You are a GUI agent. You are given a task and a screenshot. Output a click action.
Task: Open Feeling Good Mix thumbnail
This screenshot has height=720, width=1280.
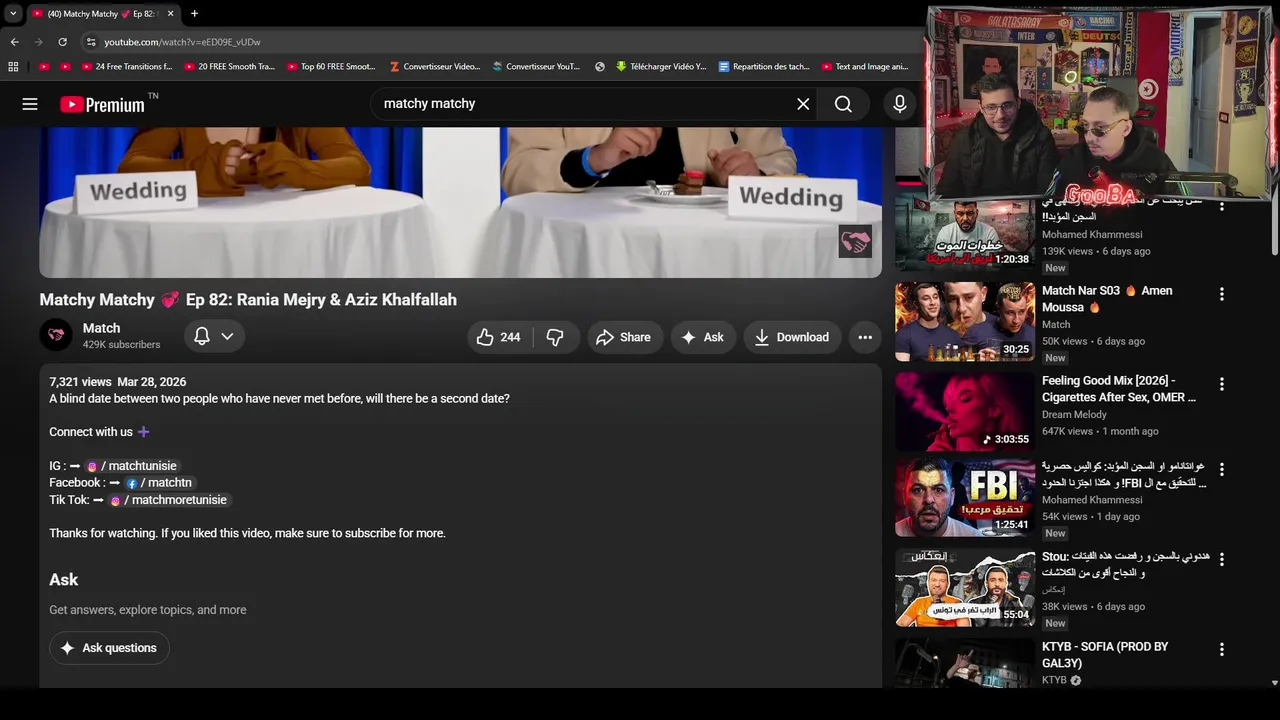(x=965, y=412)
